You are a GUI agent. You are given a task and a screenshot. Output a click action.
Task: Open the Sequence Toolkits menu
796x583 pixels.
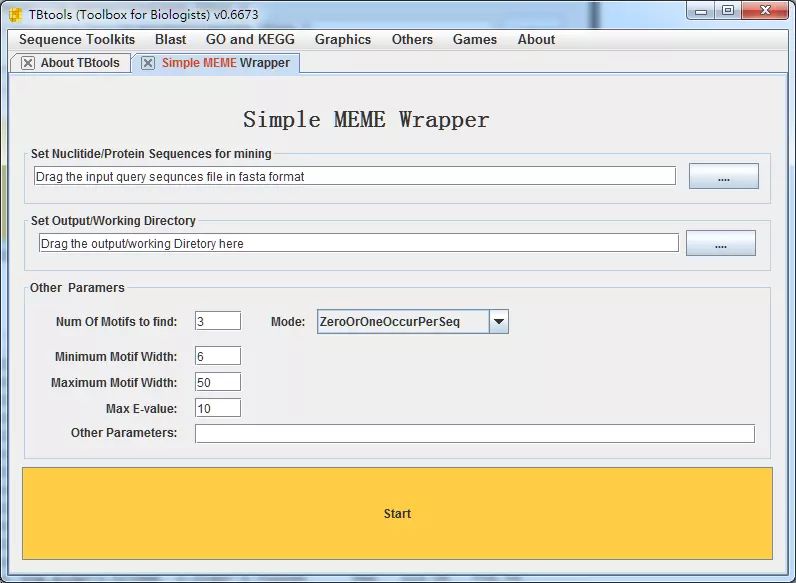[77, 40]
